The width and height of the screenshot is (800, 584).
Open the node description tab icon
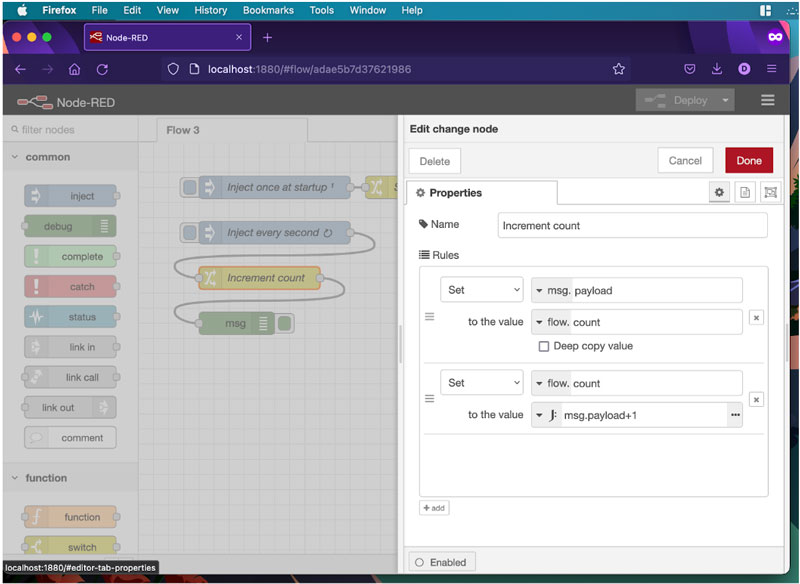point(745,192)
